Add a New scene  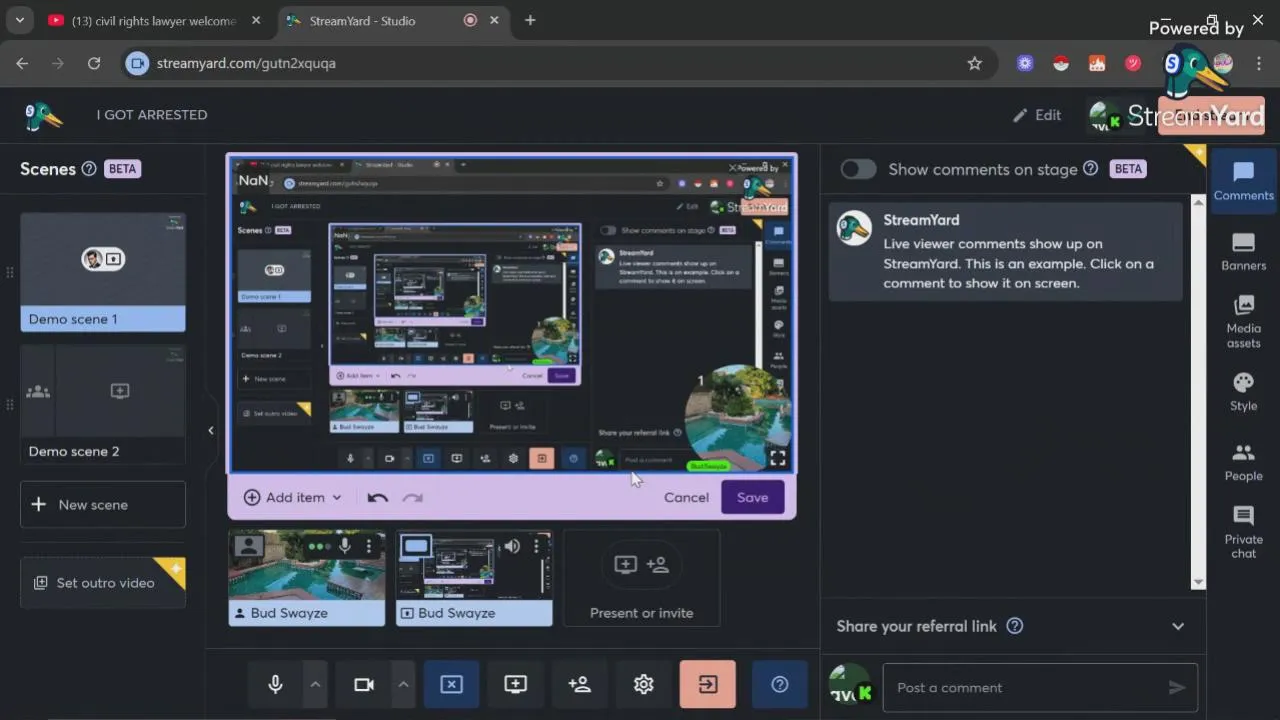point(103,505)
